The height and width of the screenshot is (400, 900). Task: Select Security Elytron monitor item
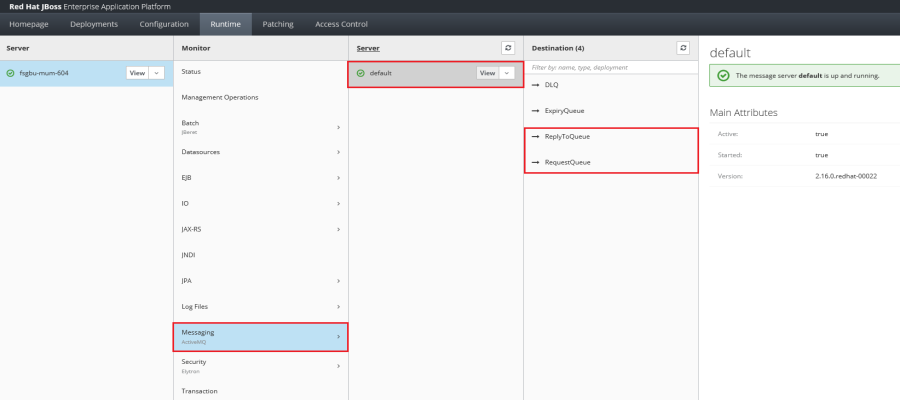point(261,366)
